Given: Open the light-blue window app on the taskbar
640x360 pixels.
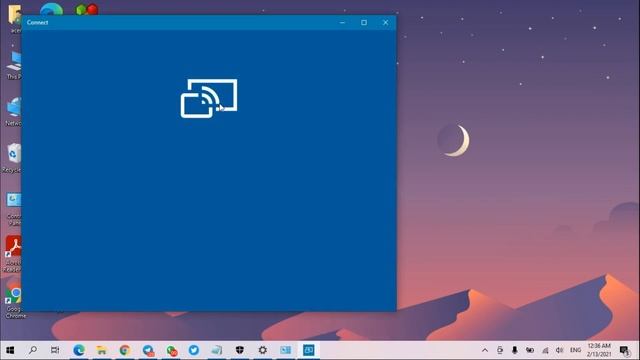Looking at the screenshot, I should (x=285, y=350).
